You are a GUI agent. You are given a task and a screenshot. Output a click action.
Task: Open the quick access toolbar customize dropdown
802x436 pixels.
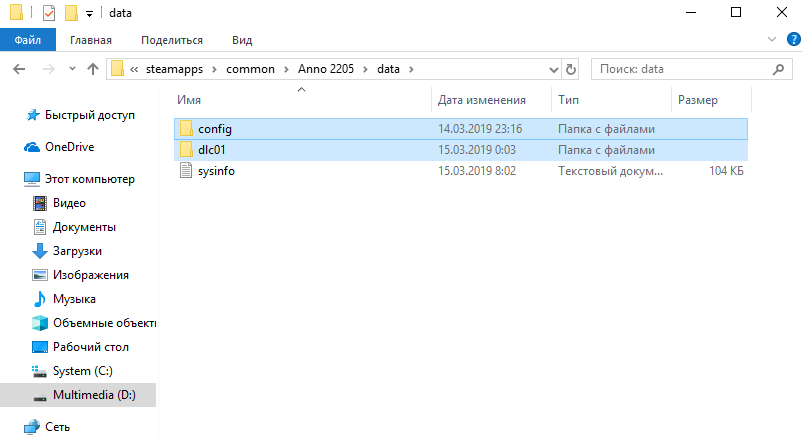(89, 14)
